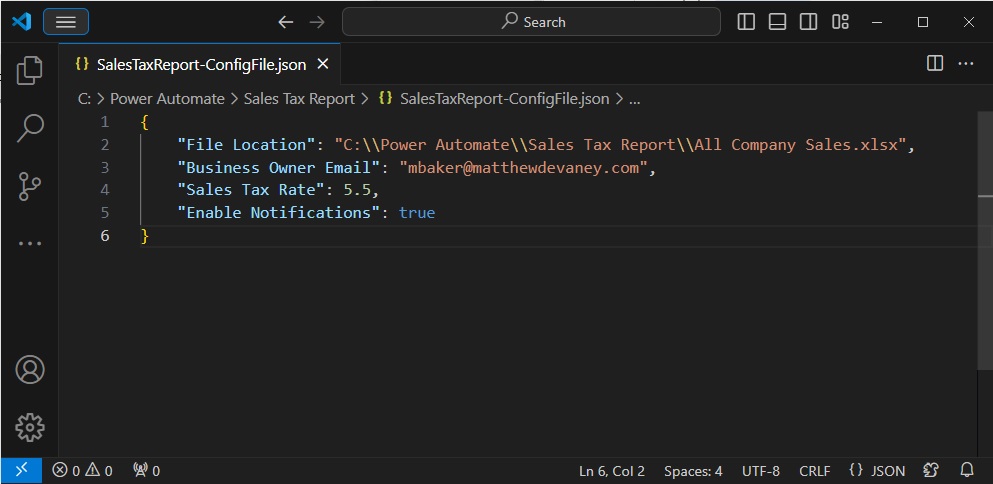Click the Search command center box
This screenshot has height=484, width=993.
click(531, 22)
